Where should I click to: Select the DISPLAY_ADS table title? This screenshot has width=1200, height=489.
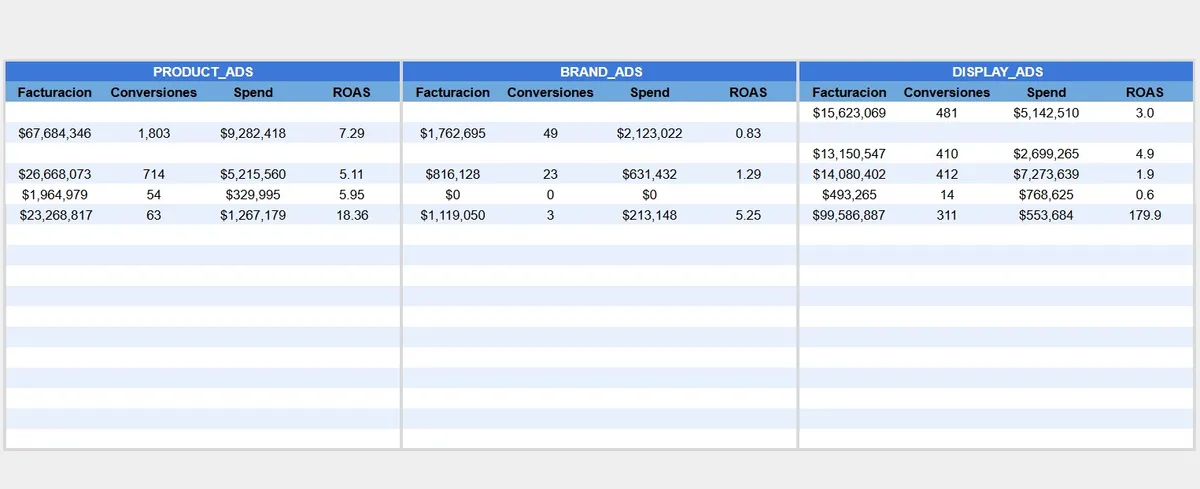[998, 72]
